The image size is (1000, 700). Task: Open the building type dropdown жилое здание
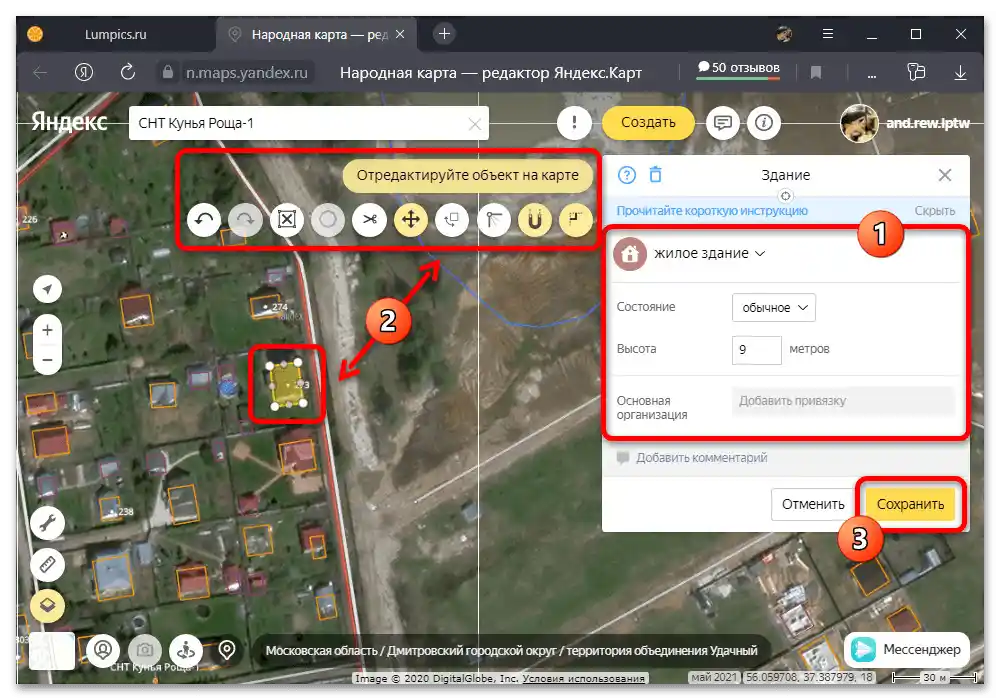(709, 253)
